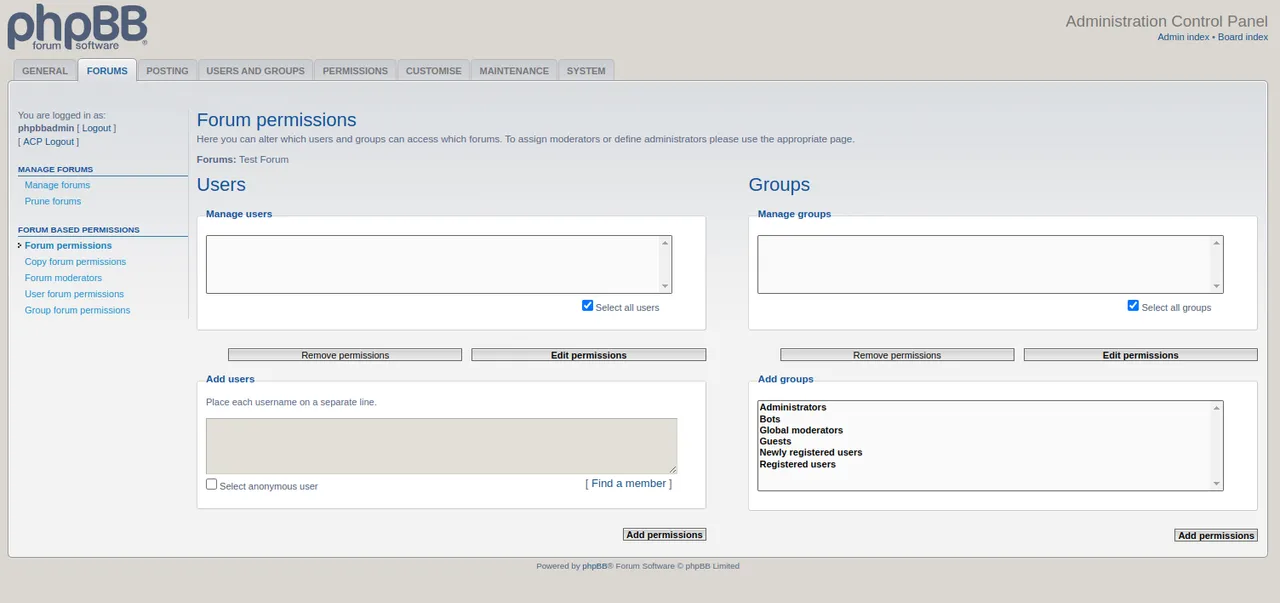Click the Board index link
Screen dimensions: 1280x603
tap(1243, 37)
